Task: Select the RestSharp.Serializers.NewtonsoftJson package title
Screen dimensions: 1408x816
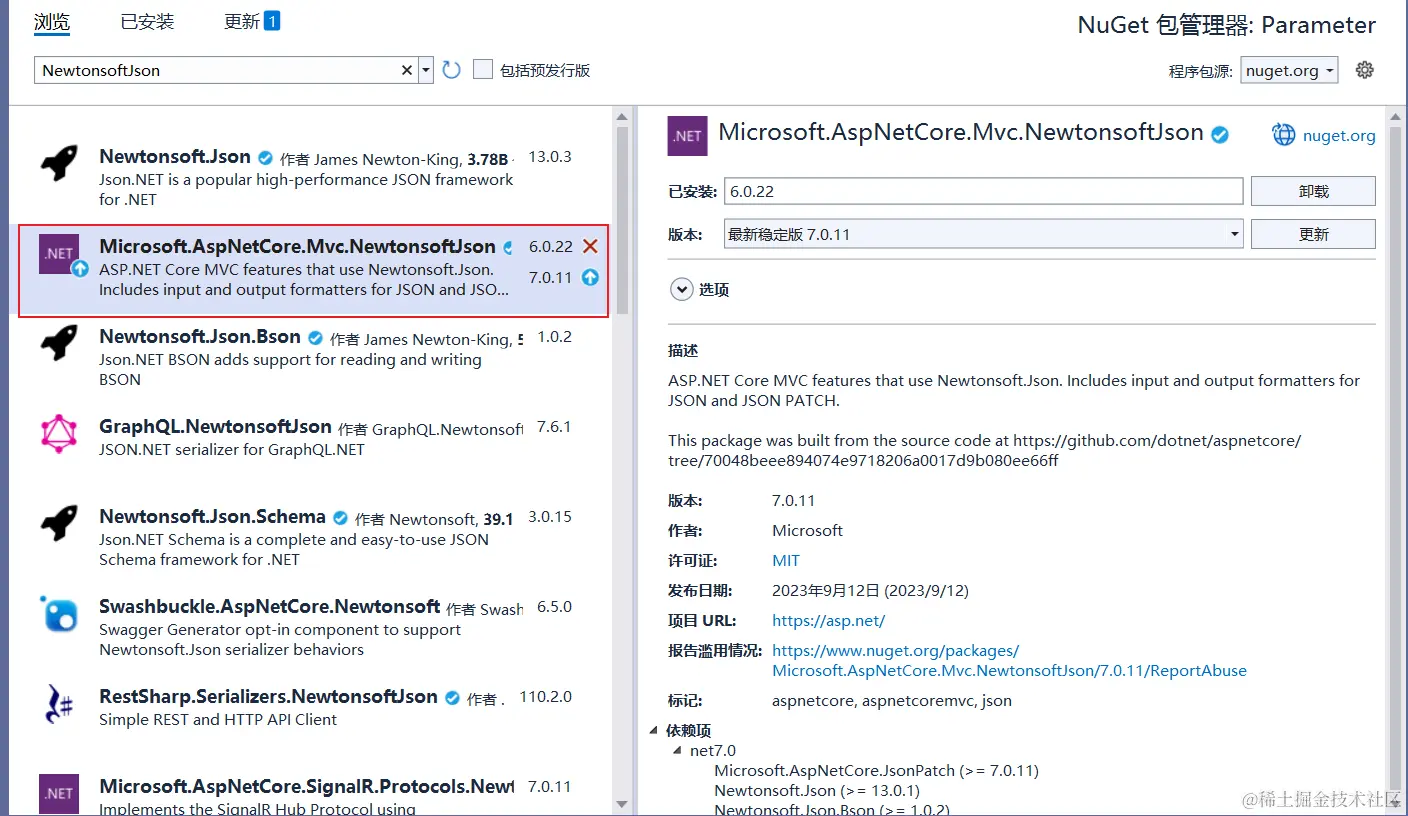Action: [x=268, y=697]
